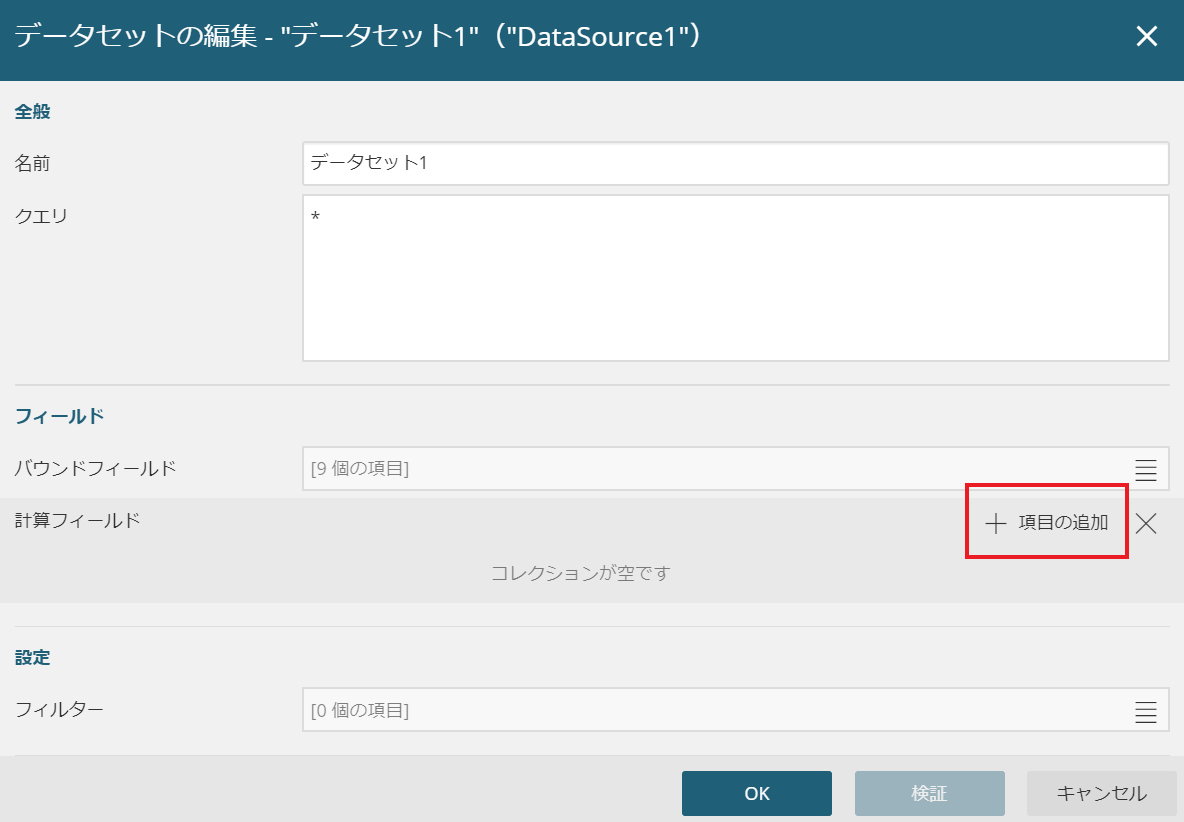Click inside the クエリ text area
Viewport: 1184px width, 822px height.
click(735, 278)
